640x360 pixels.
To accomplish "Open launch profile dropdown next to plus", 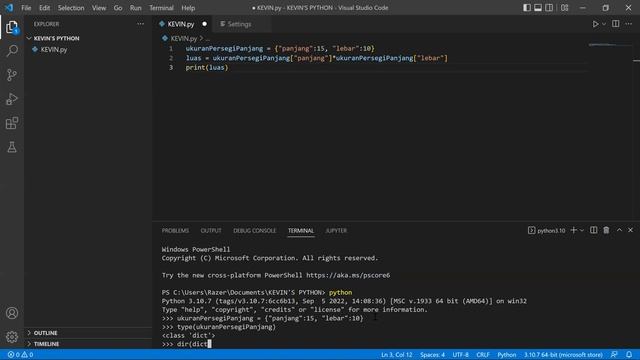I will tap(582, 231).
